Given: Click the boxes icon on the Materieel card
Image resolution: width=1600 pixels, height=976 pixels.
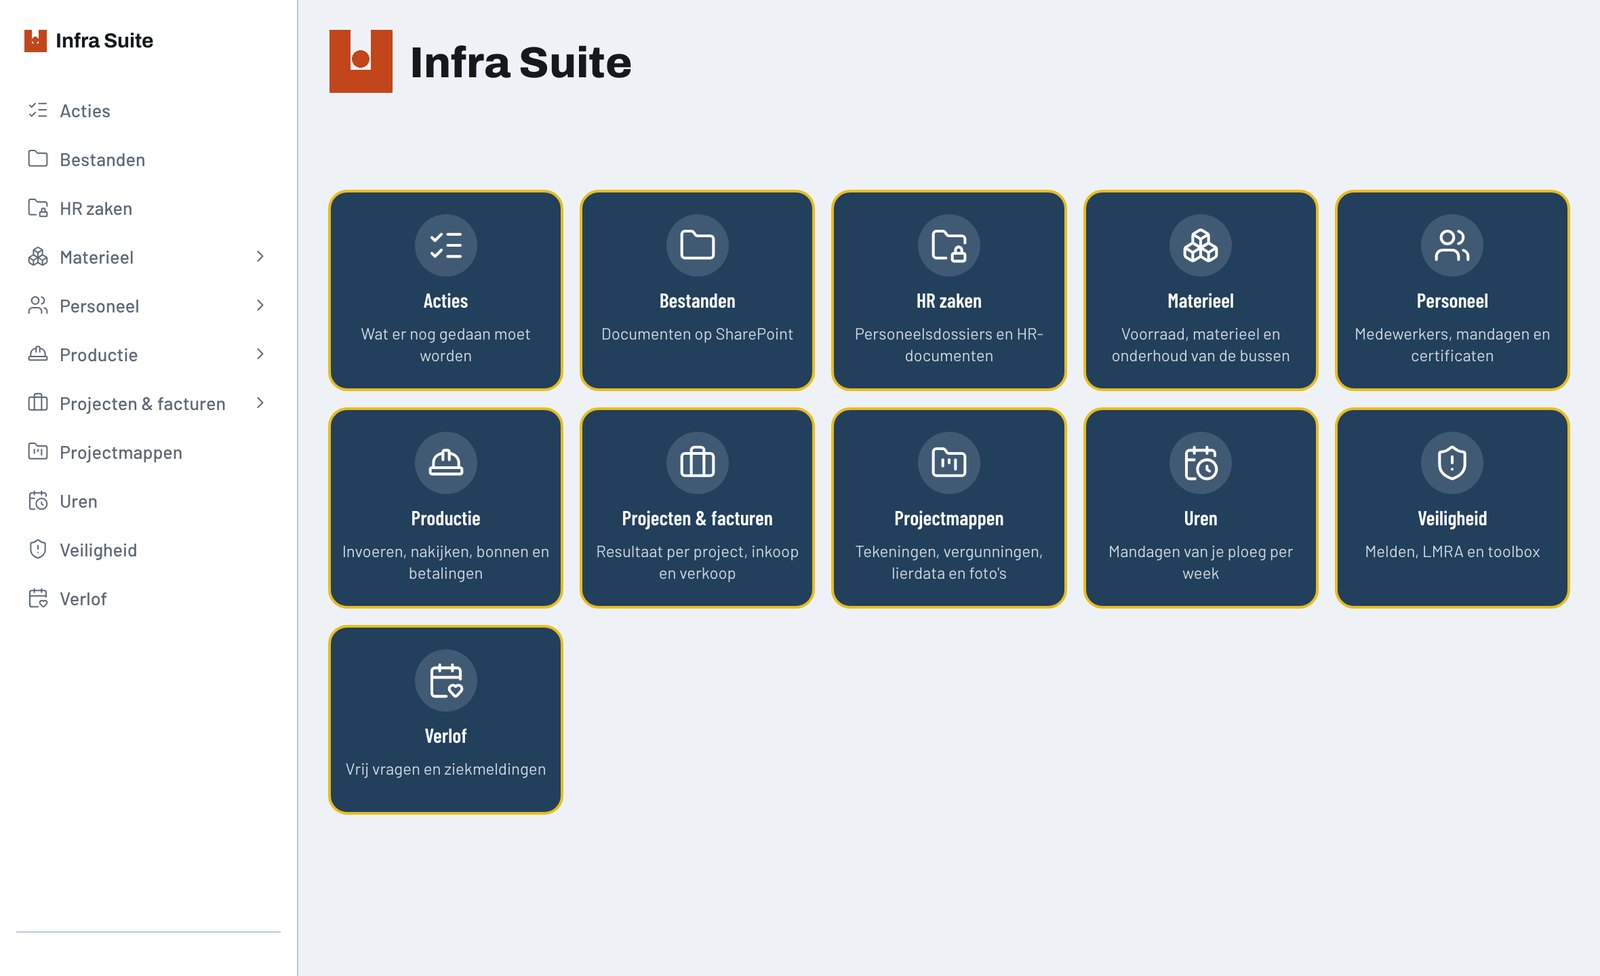Looking at the screenshot, I should tap(1201, 245).
